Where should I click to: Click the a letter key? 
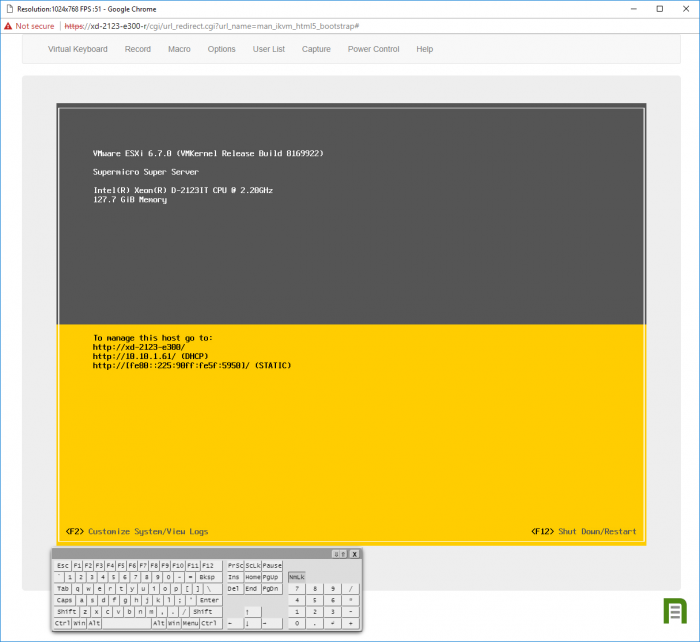click(x=81, y=600)
